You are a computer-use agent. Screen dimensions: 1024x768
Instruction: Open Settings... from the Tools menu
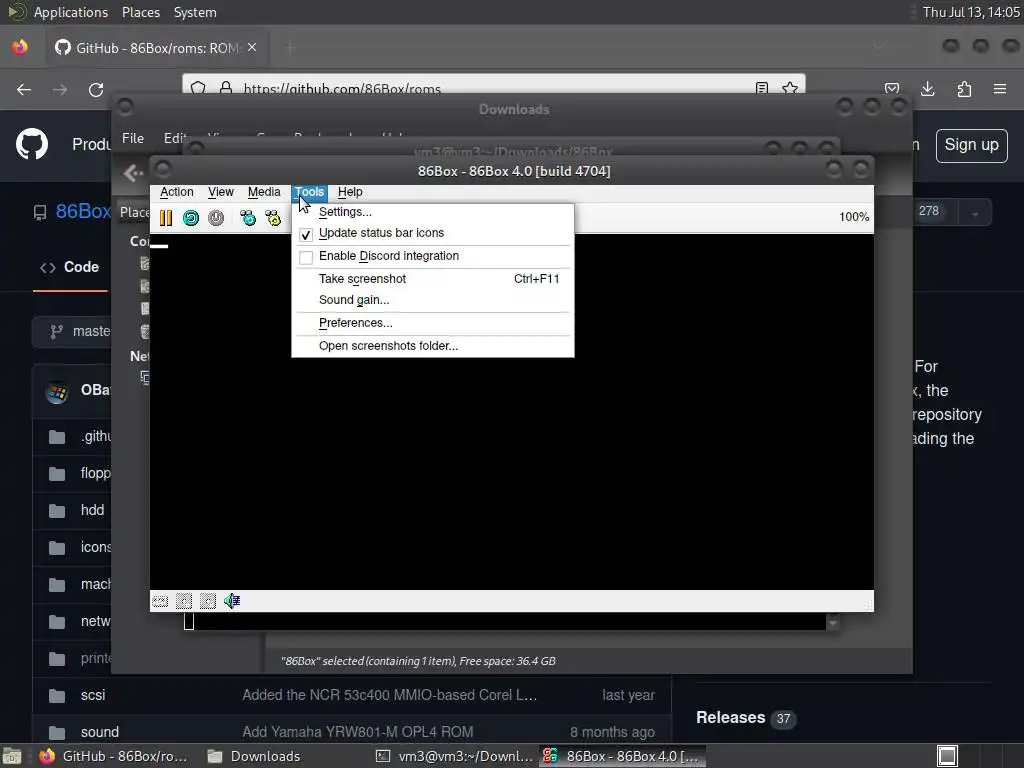click(432, 212)
